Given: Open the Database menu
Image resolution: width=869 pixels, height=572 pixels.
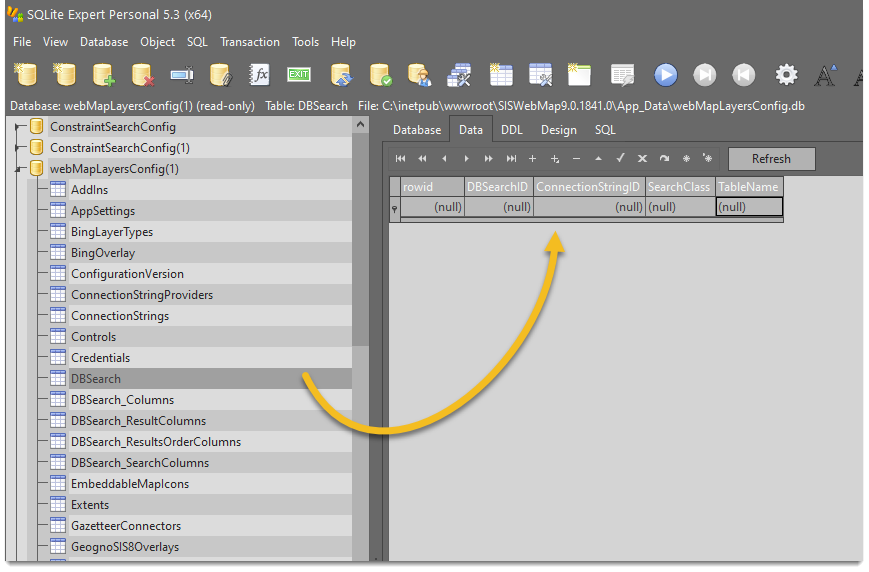Looking at the screenshot, I should click(x=104, y=42).
